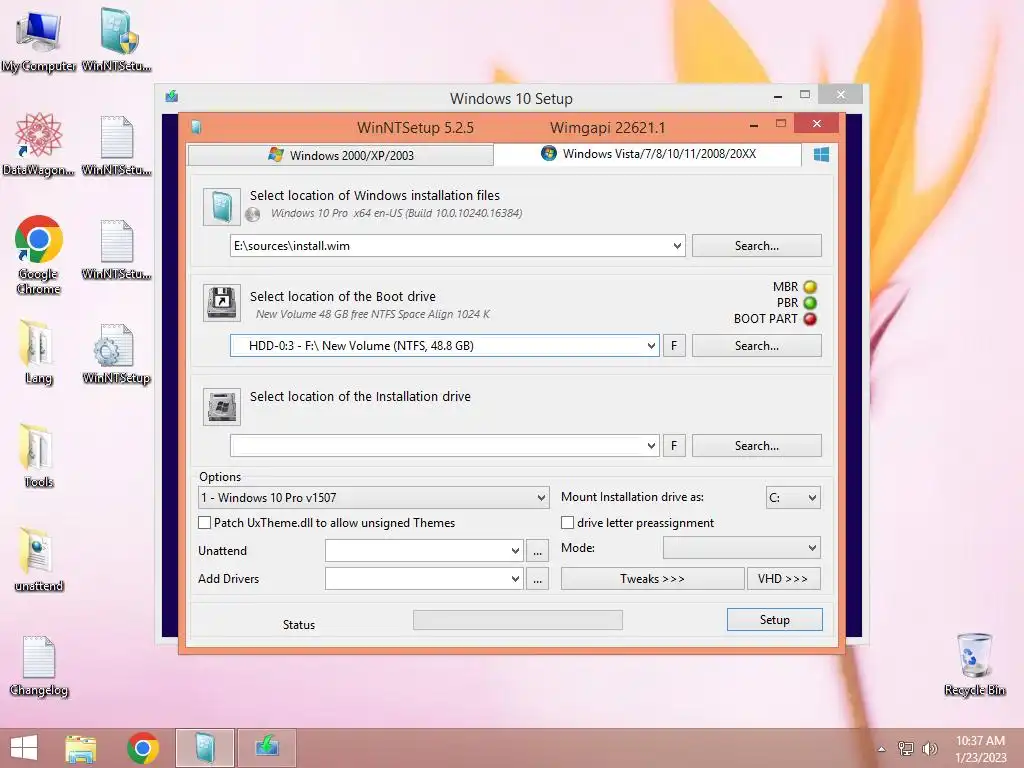
Task: Open the Start menu from the taskbar
Action: 24,748
